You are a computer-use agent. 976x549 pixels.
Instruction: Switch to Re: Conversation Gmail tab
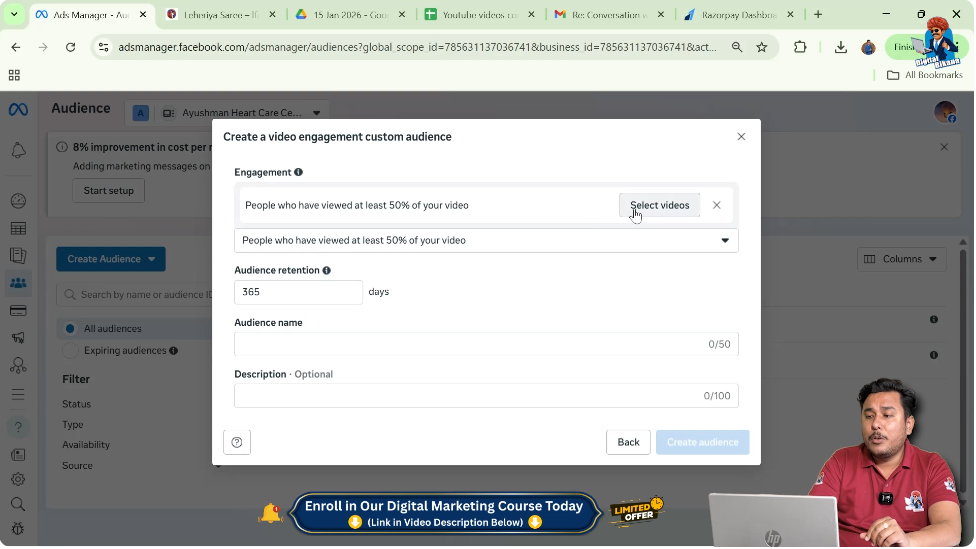click(x=609, y=14)
